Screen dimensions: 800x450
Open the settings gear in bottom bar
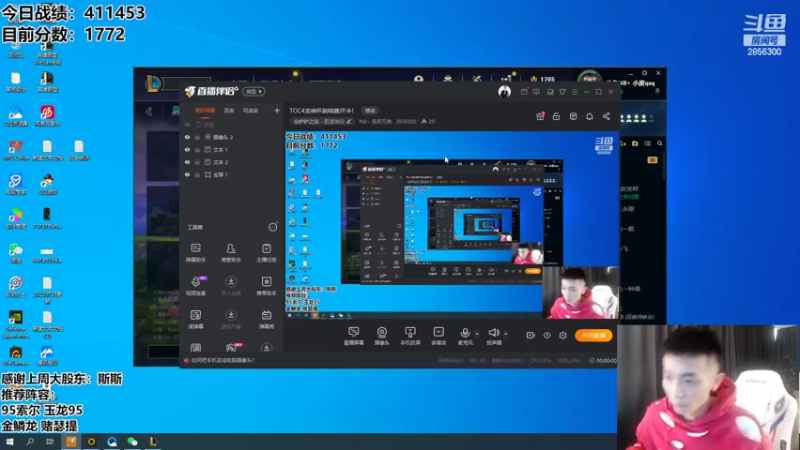coord(563,335)
